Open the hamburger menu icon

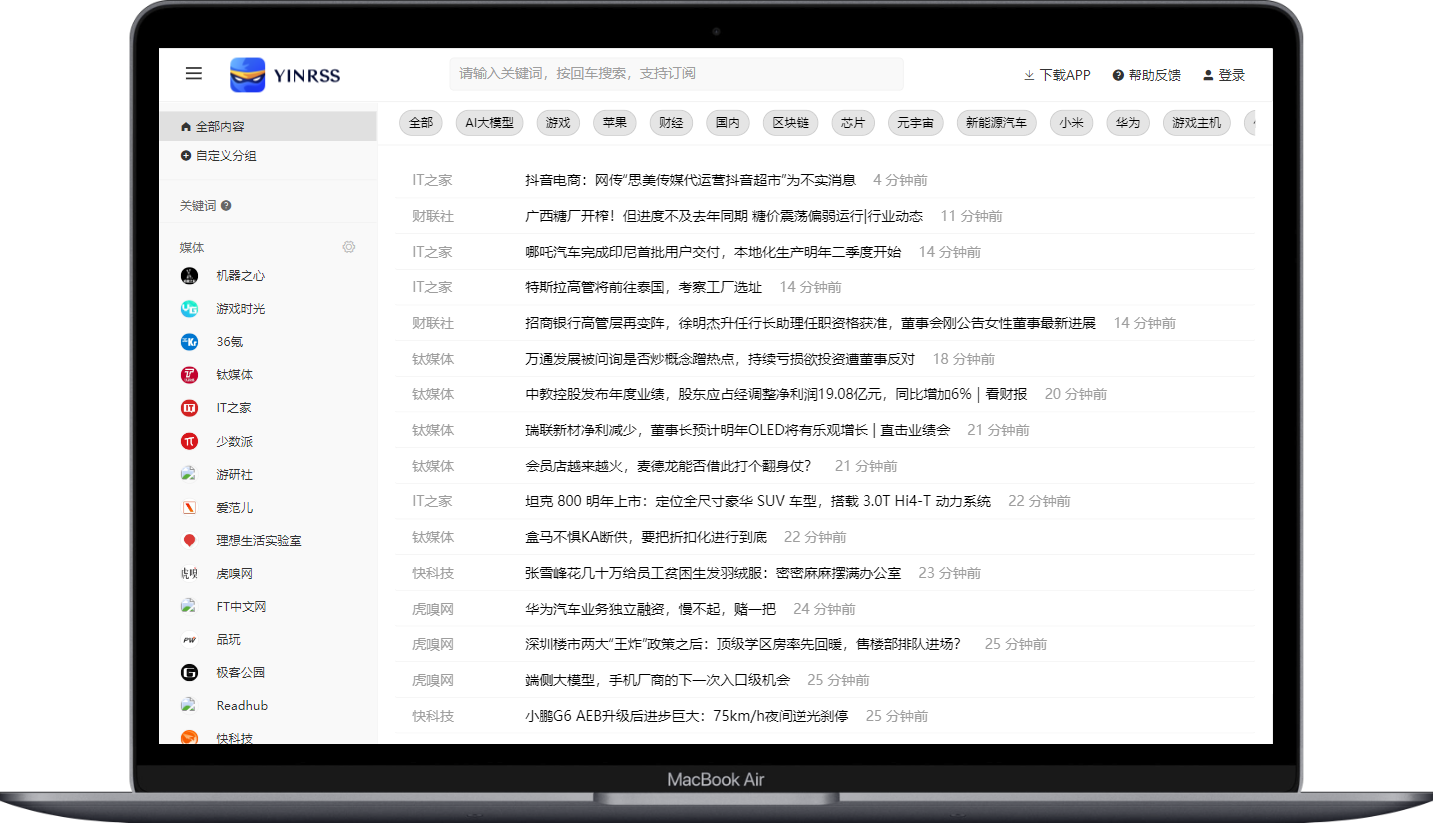(x=194, y=73)
